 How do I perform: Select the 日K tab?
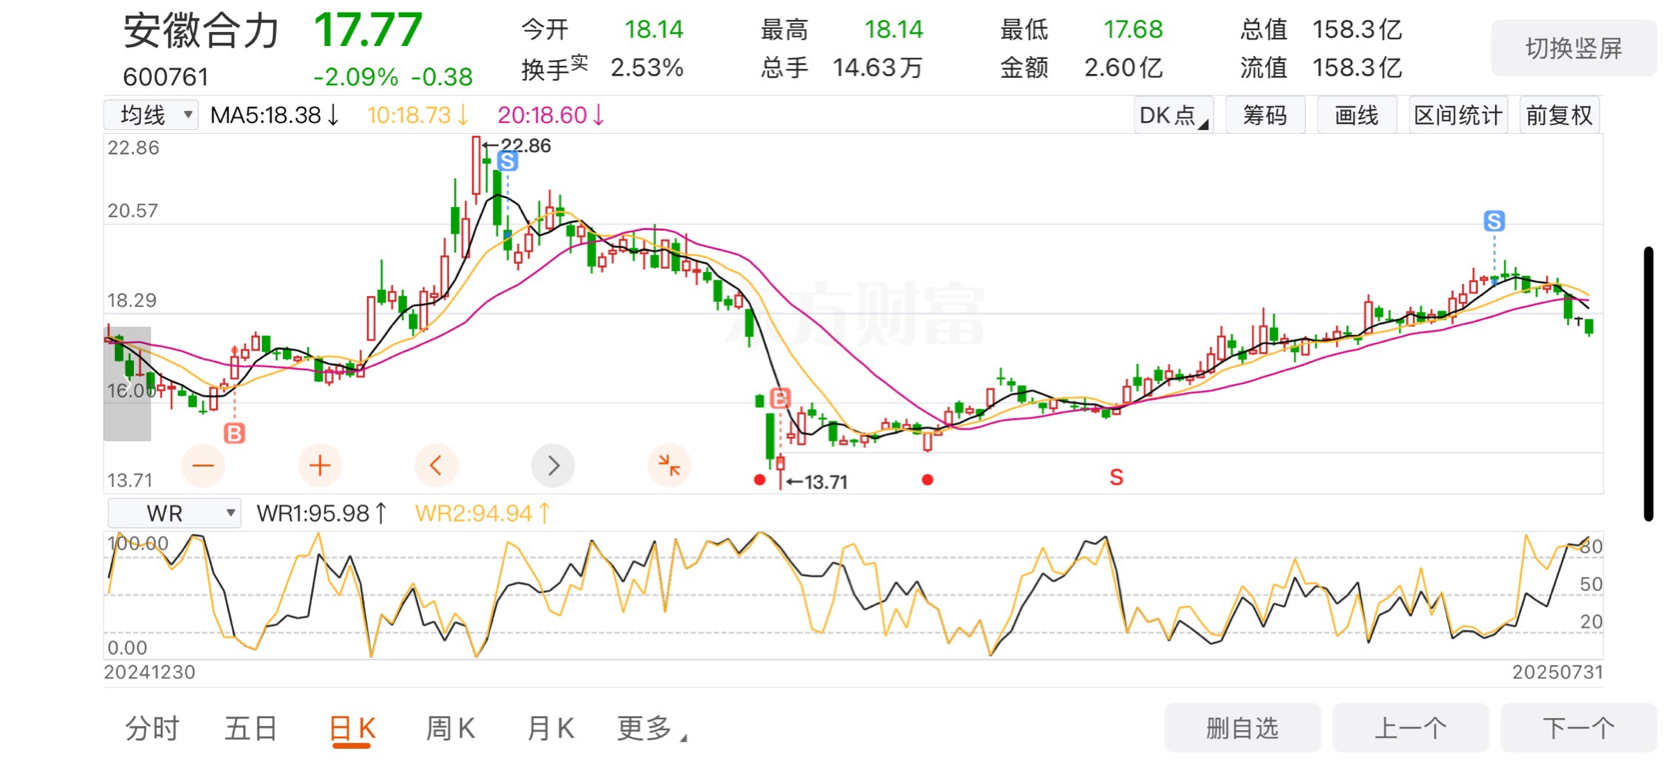(x=352, y=728)
